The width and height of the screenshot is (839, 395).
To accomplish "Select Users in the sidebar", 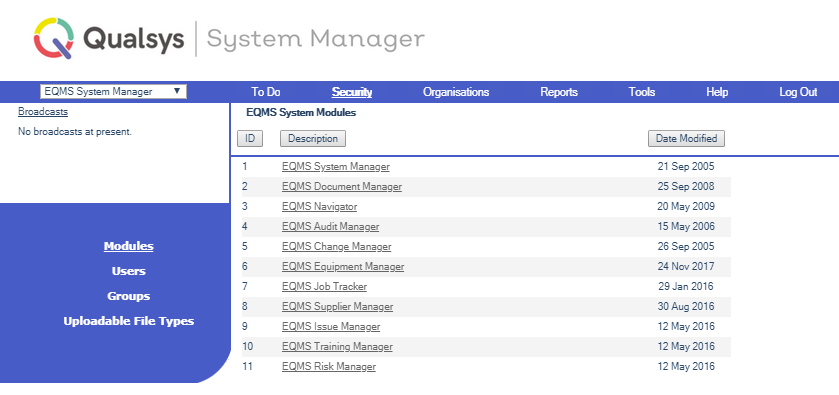I will [128, 271].
